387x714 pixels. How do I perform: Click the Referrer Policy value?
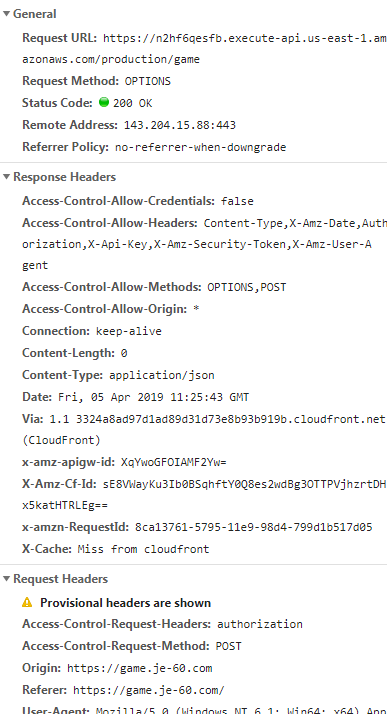click(200, 148)
